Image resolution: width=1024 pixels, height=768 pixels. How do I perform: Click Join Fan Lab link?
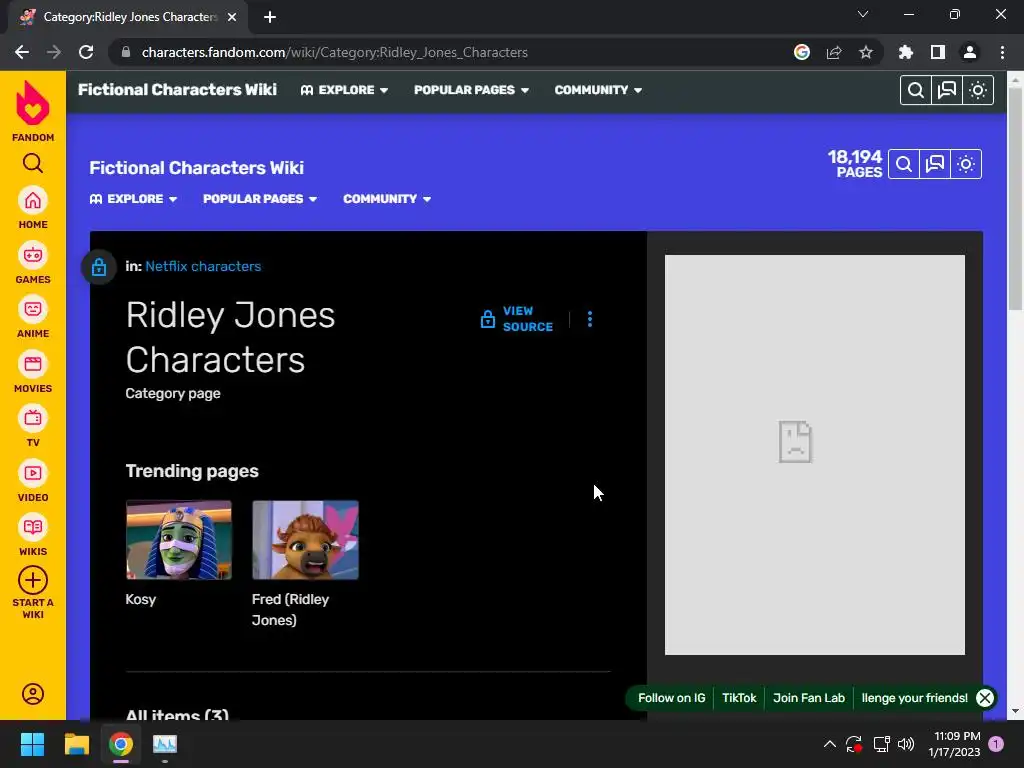(808, 697)
